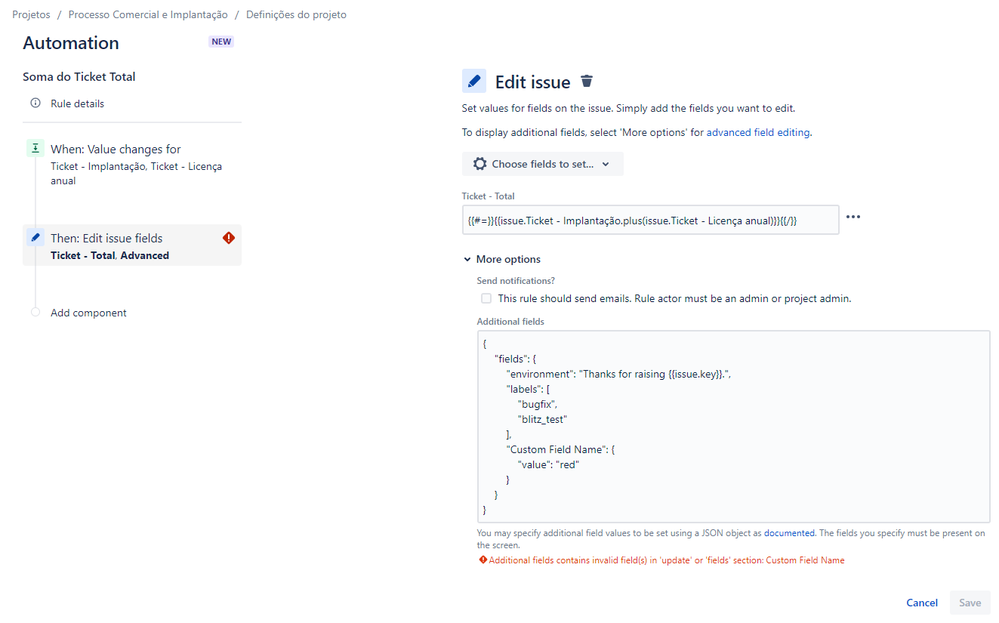This screenshot has width=999, height=623.
Task: Open the documented link
Action: click(789, 533)
